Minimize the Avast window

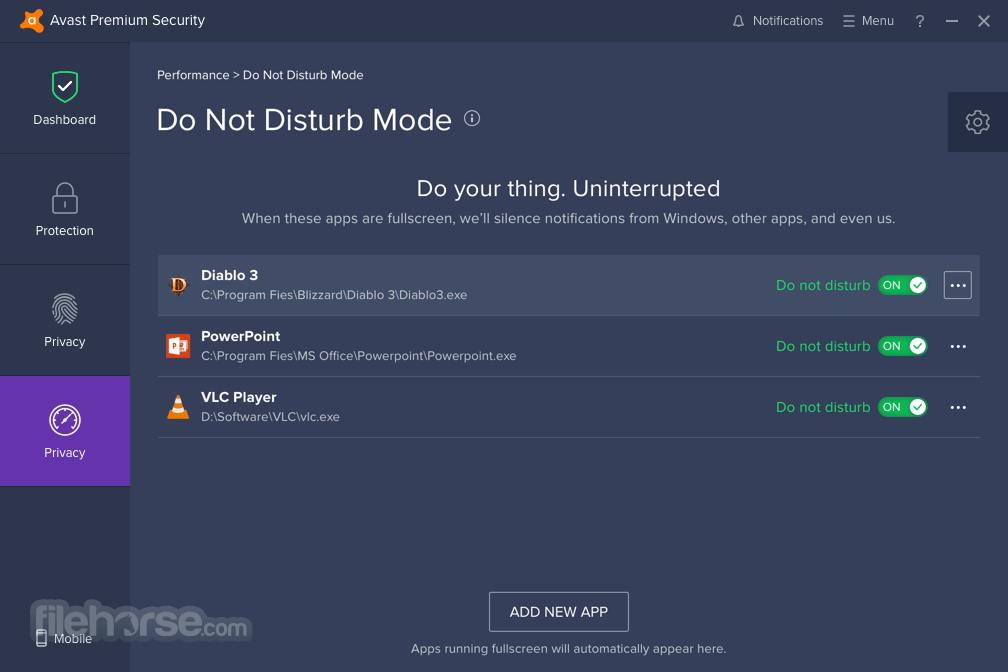click(x=952, y=21)
